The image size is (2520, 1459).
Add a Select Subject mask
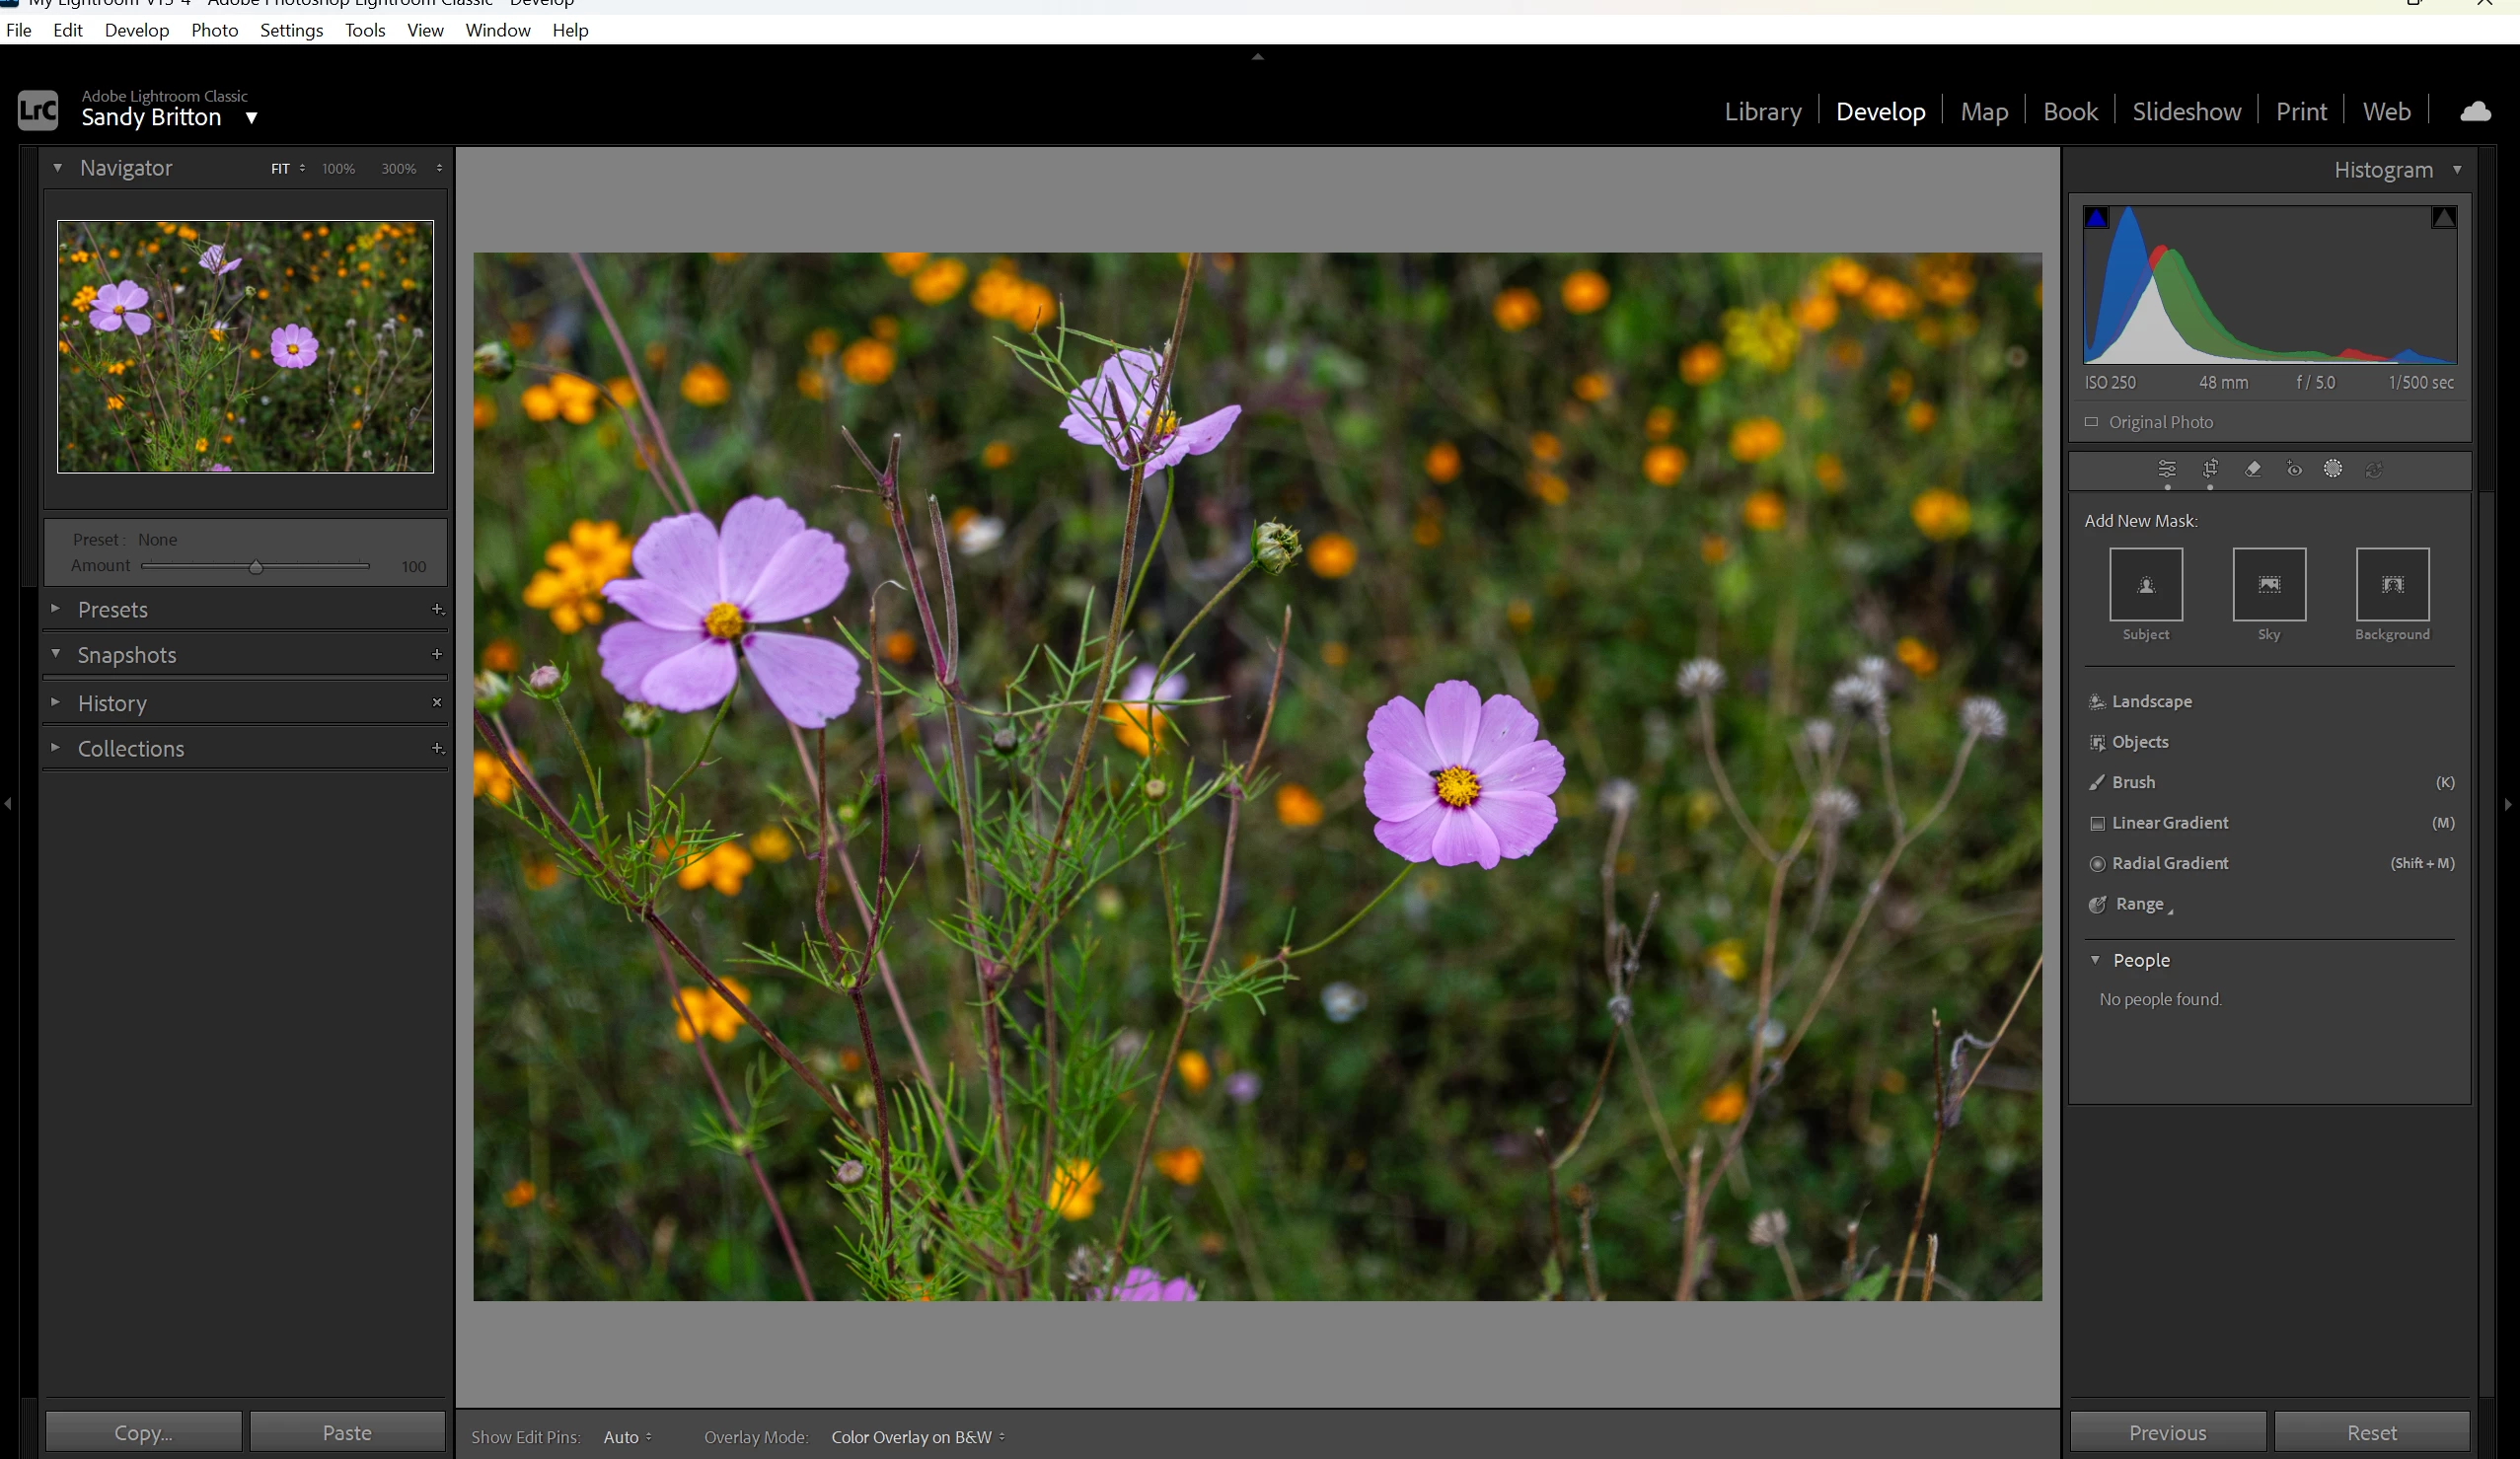click(2145, 585)
